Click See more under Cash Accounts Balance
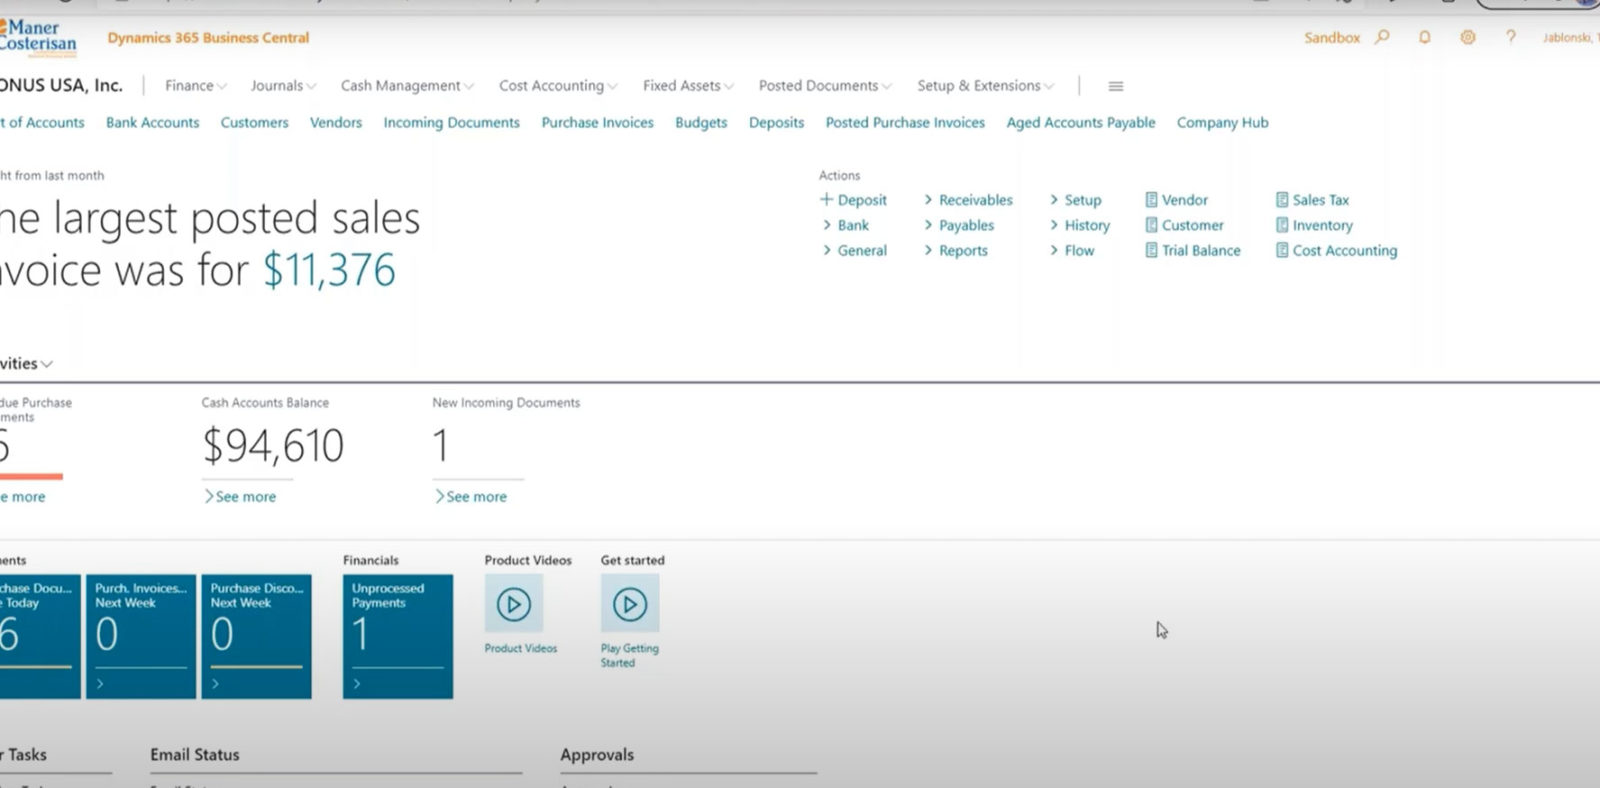This screenshot has width=1600, height=788. 240,497
